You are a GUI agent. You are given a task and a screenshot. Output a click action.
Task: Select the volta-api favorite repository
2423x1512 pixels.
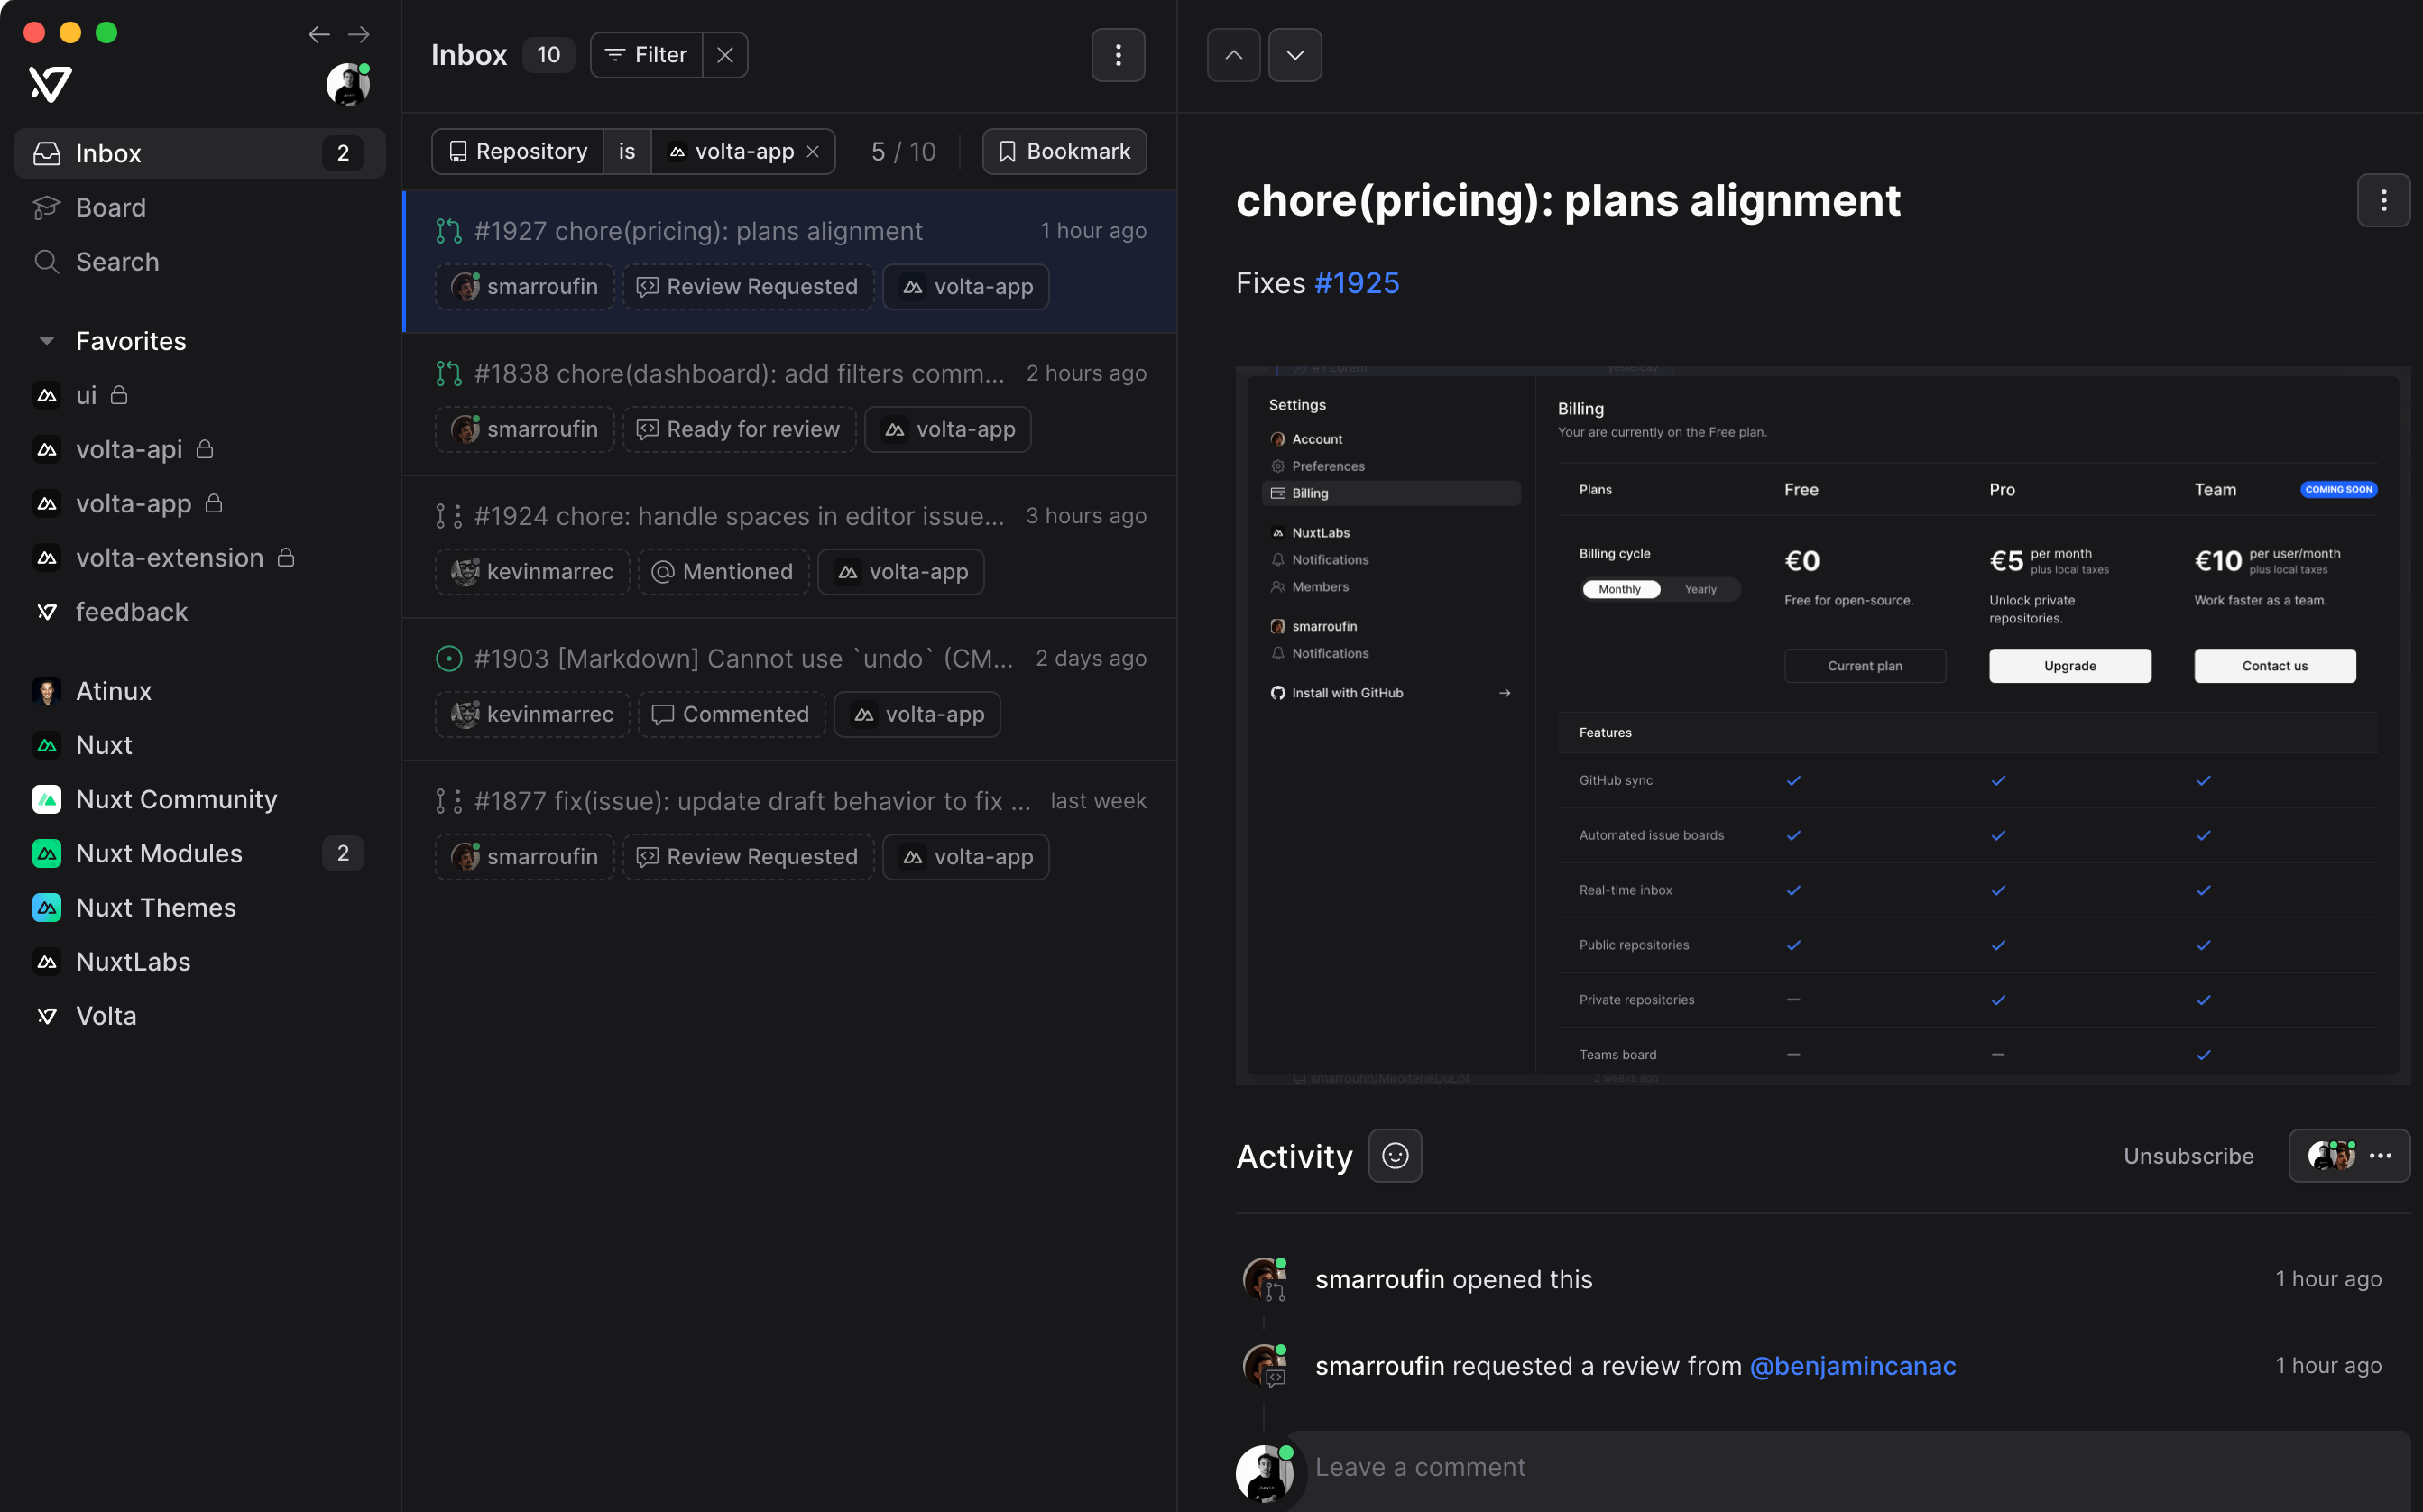point(200,449)
